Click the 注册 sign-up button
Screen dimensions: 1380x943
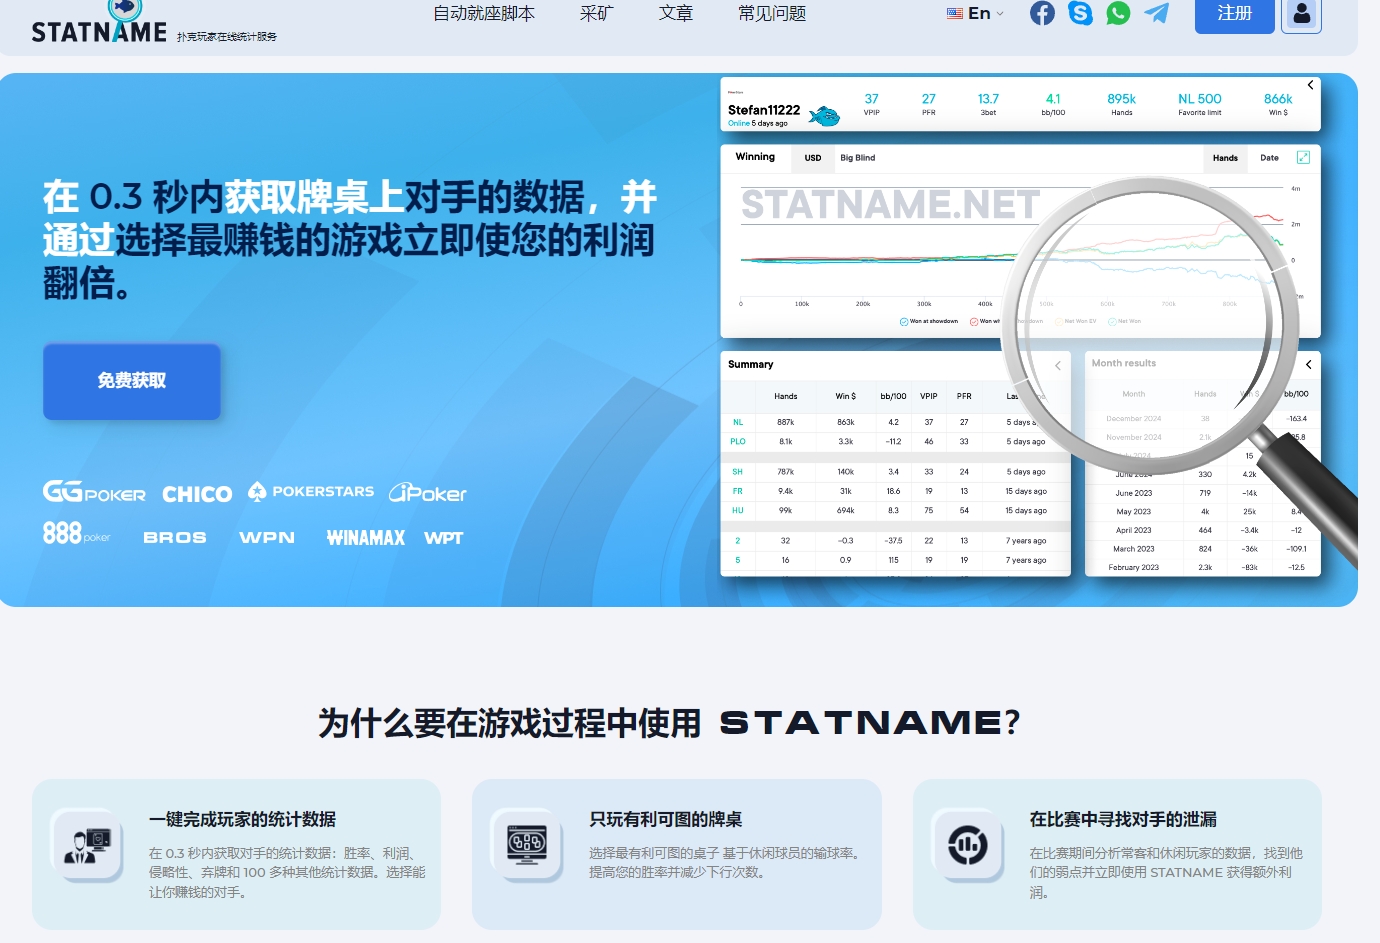point(1235,15)
